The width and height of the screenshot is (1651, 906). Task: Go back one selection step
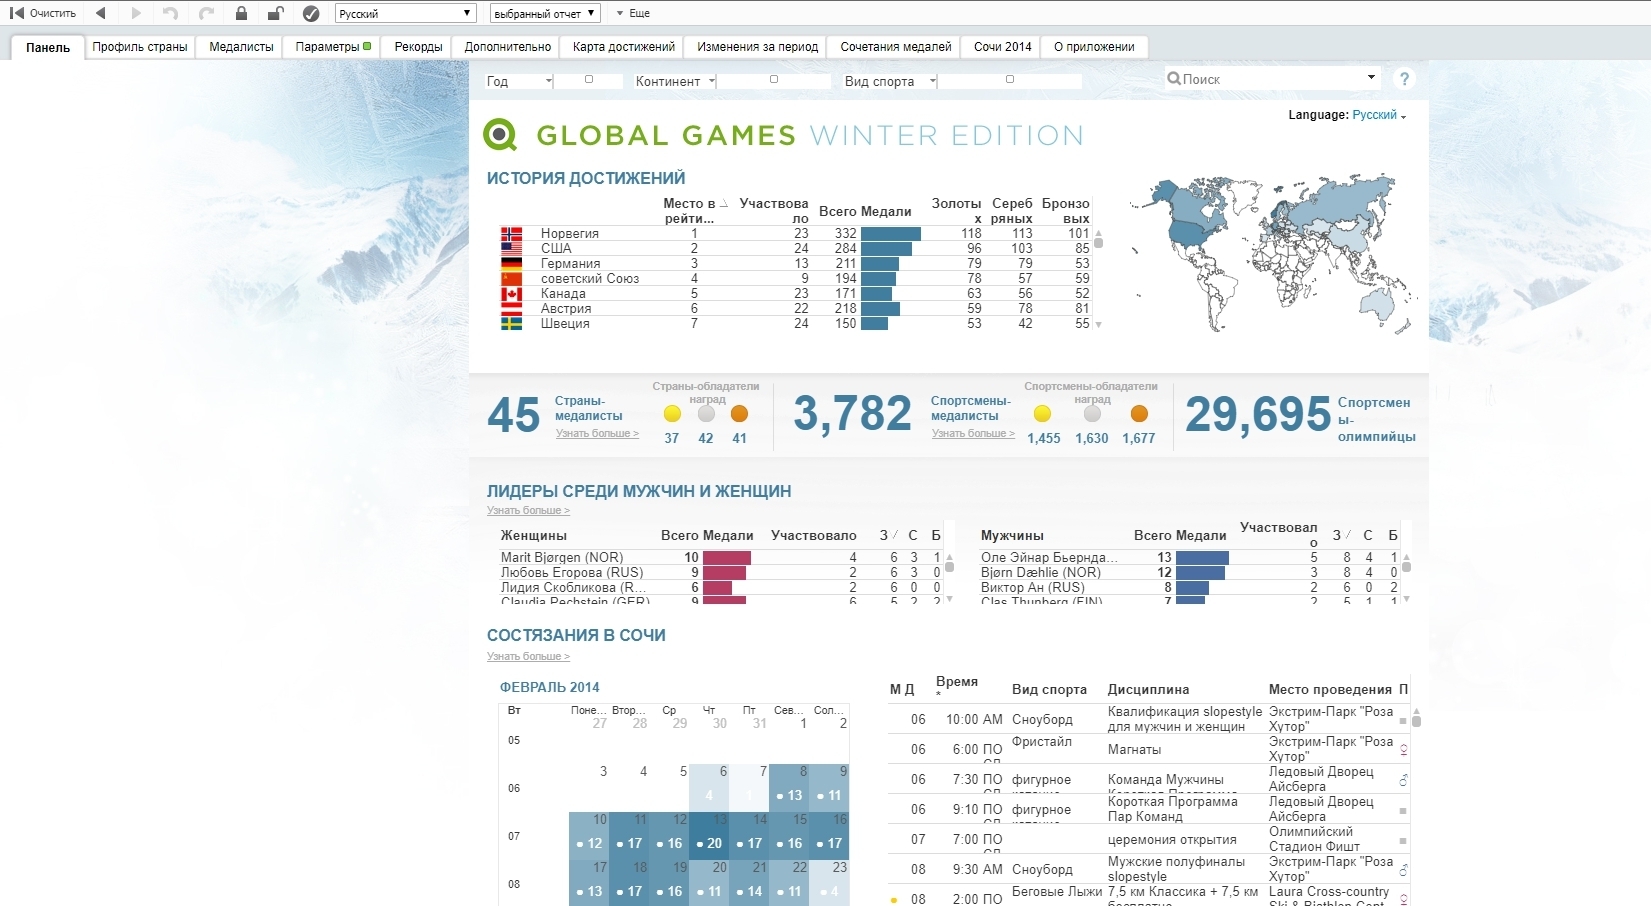[x=100, y=13]
